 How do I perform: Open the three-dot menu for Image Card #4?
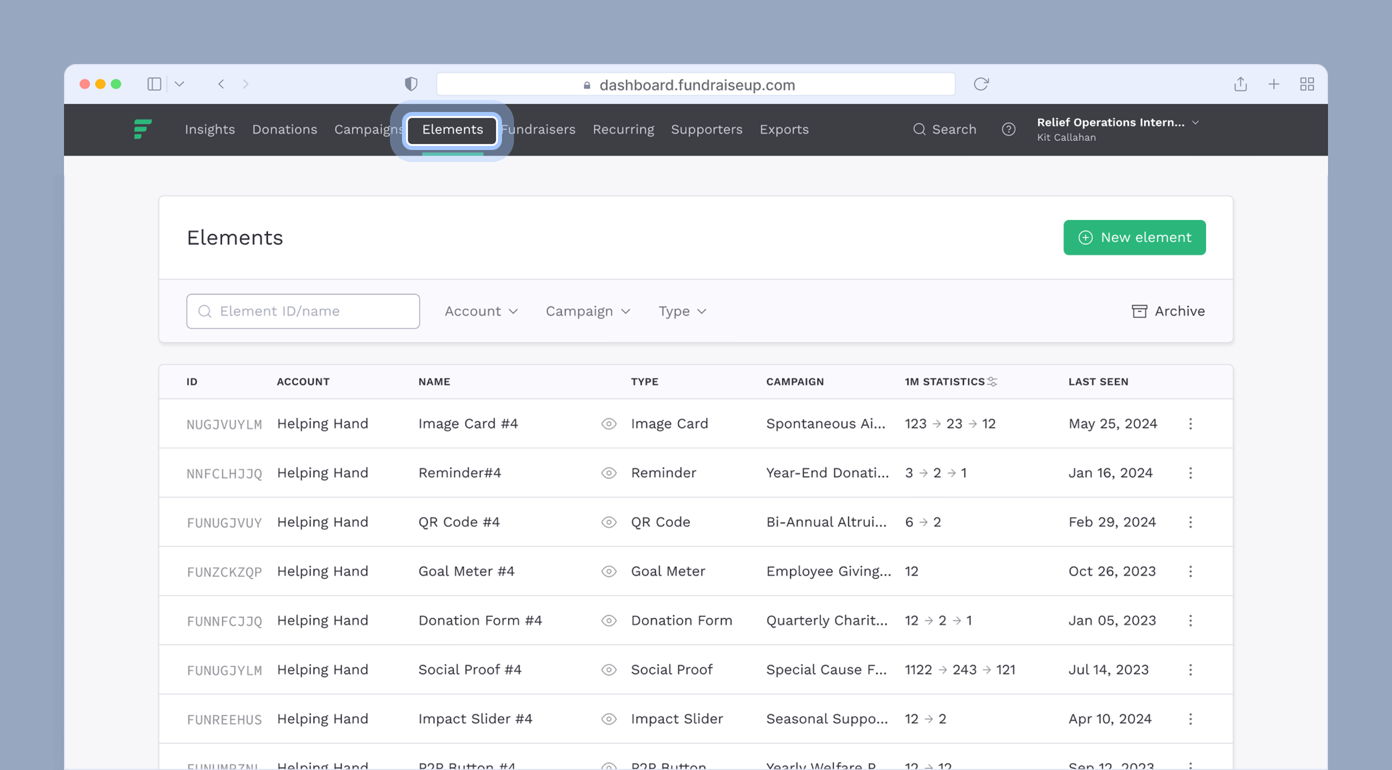tap(1190, 424)
